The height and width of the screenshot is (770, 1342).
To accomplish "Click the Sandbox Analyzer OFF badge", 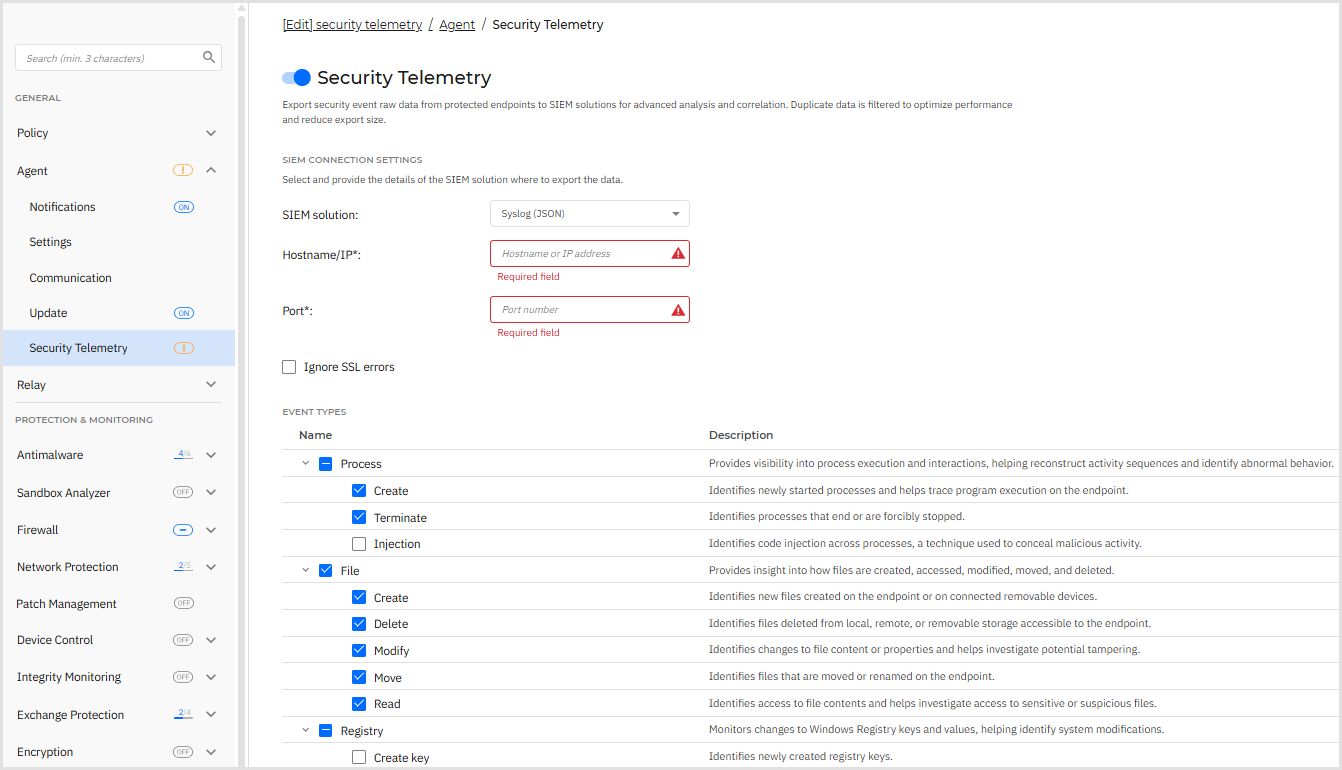I will click(183, 492).
